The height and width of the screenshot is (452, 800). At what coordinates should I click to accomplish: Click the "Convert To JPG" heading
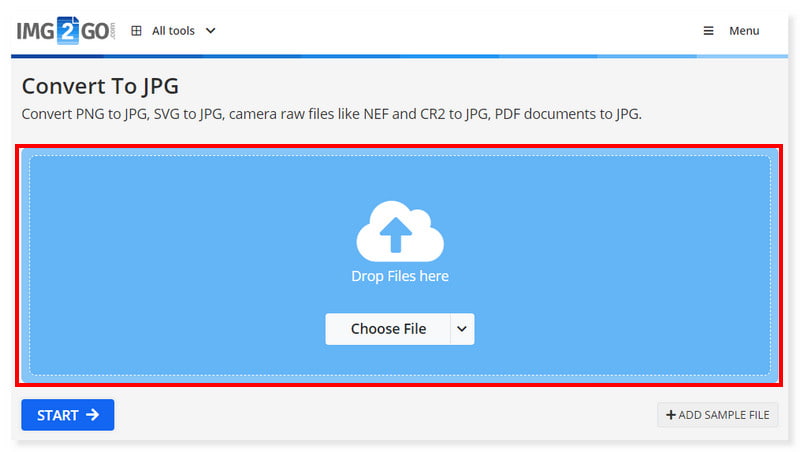pos(100,86)
